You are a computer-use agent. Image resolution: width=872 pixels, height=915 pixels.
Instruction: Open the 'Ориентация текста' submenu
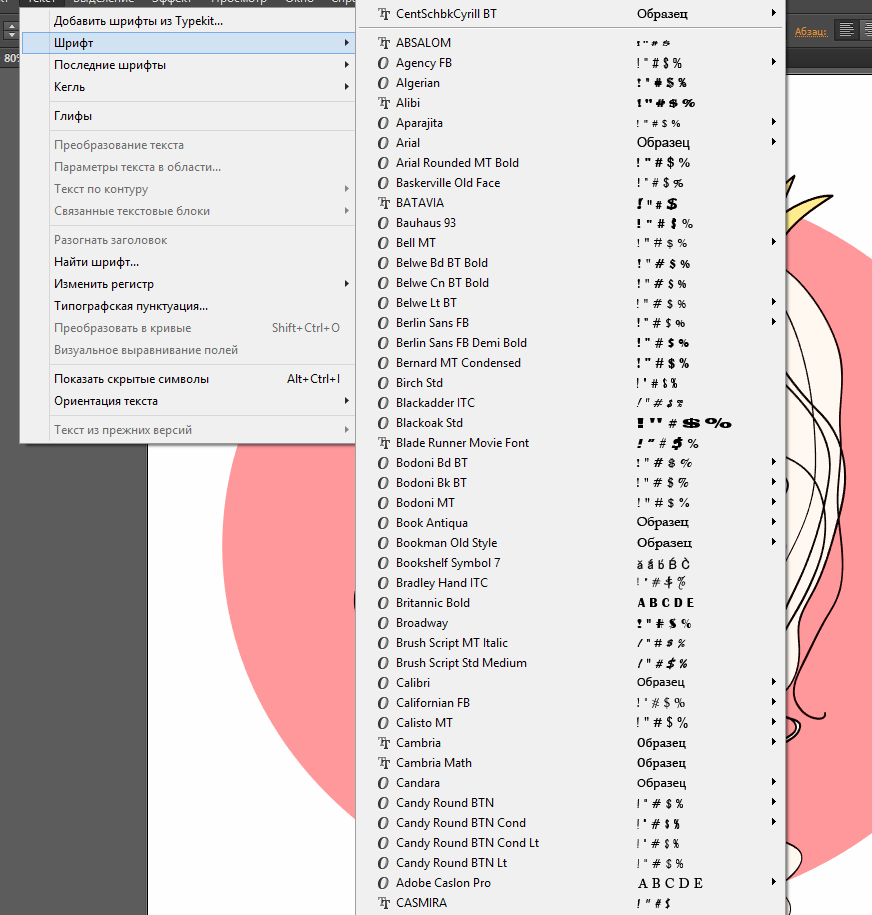coord(188,401)
